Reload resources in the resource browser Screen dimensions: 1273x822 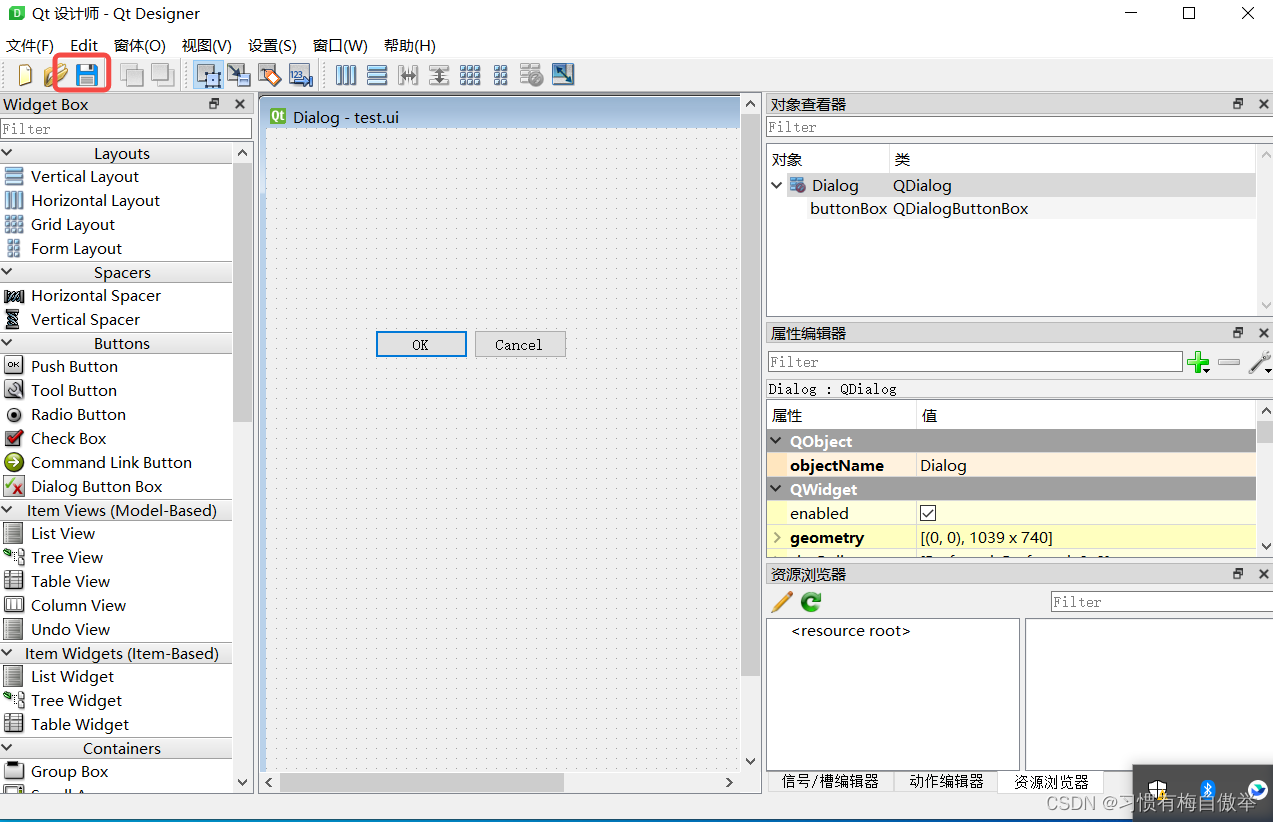810,602
